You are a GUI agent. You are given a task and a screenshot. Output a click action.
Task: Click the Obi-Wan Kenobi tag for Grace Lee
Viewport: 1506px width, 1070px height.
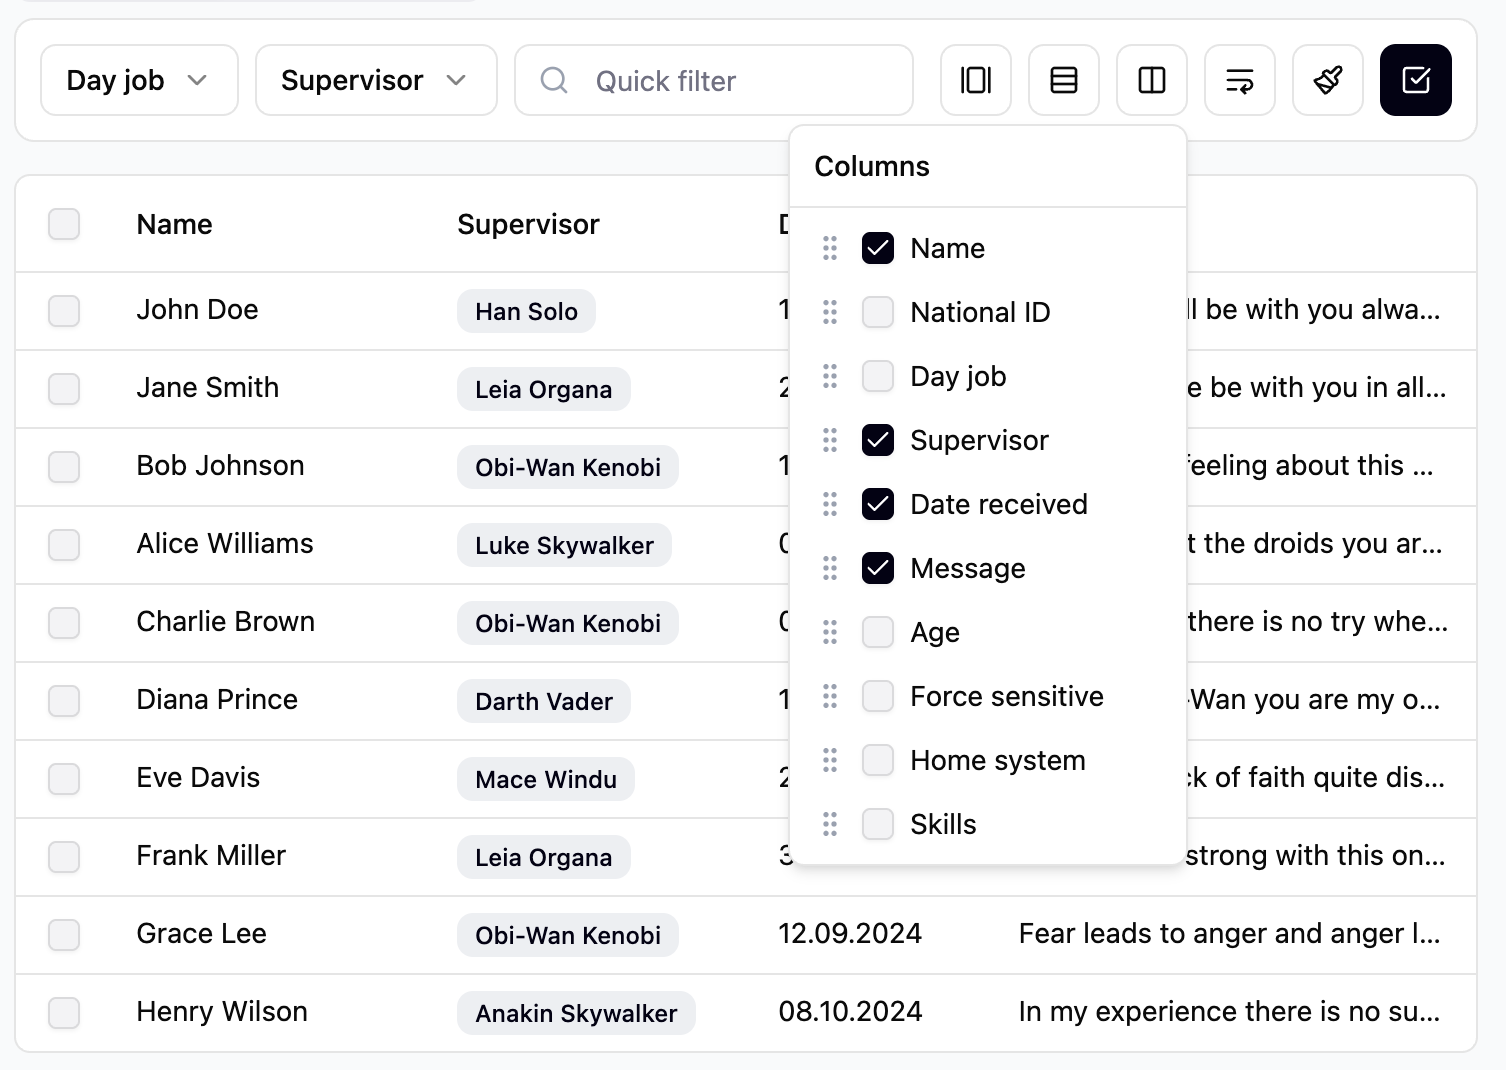click(567, 935)
